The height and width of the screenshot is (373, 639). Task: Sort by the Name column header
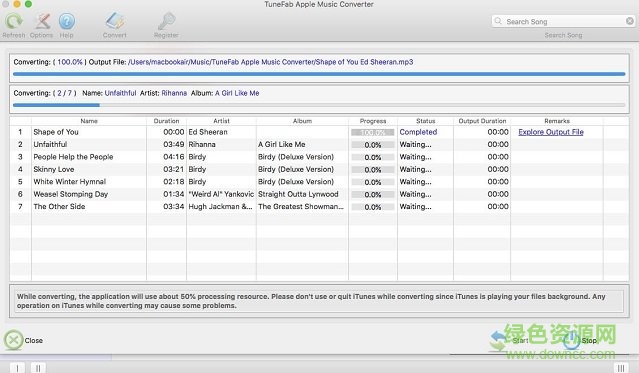[x=89, y=121]
